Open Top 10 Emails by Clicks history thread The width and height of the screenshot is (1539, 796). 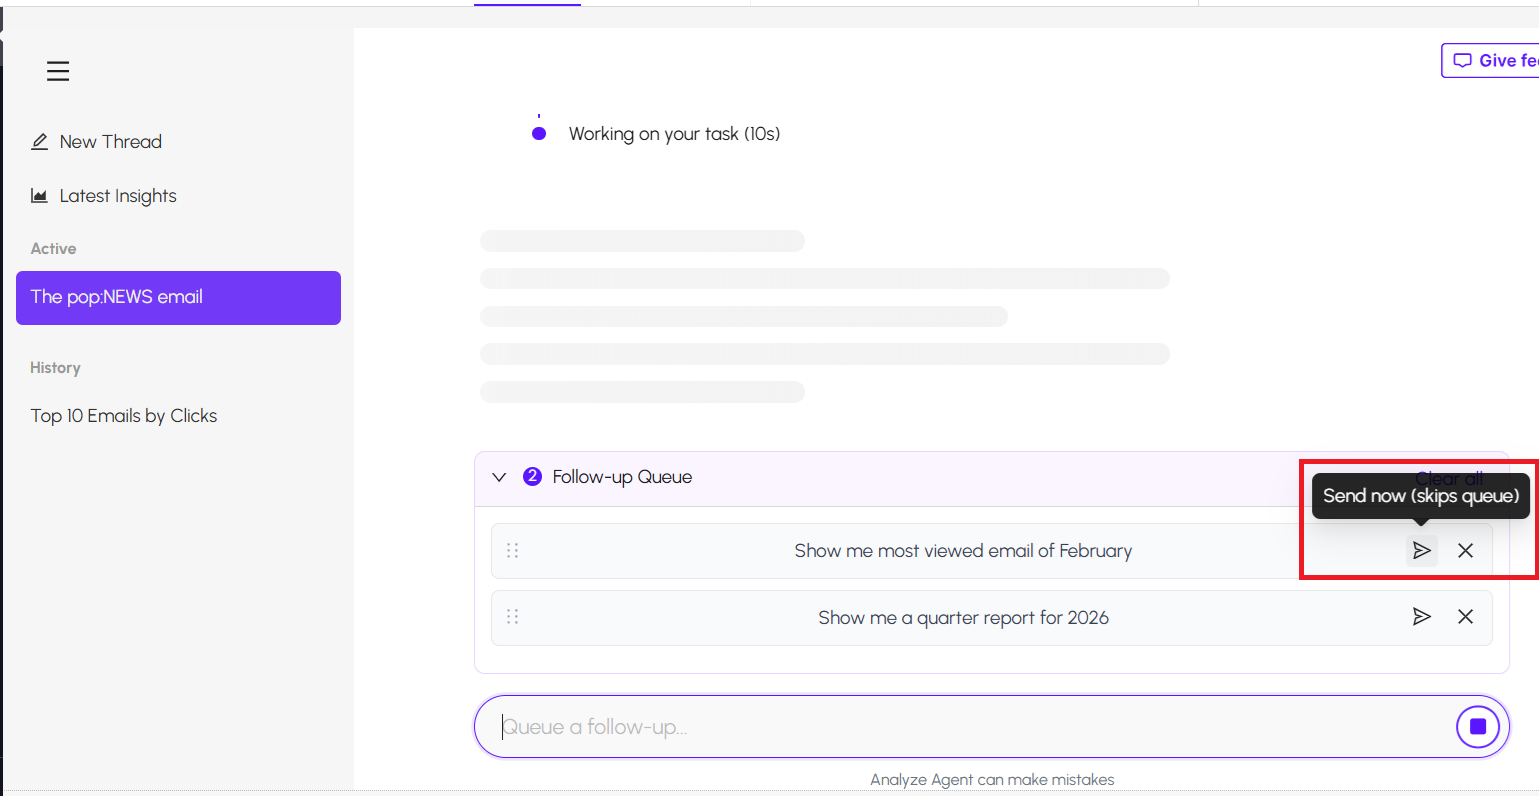(124, 416)
